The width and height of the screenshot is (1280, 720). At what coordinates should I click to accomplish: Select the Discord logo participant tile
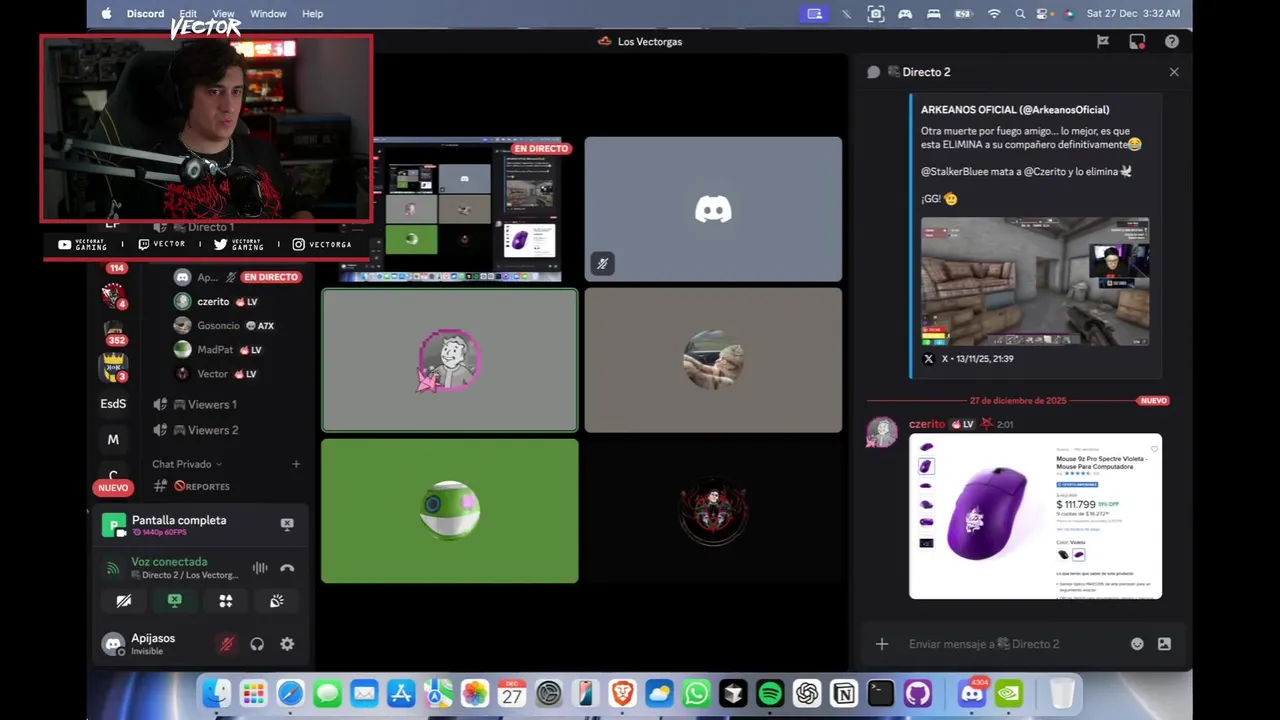click(713, 210)
